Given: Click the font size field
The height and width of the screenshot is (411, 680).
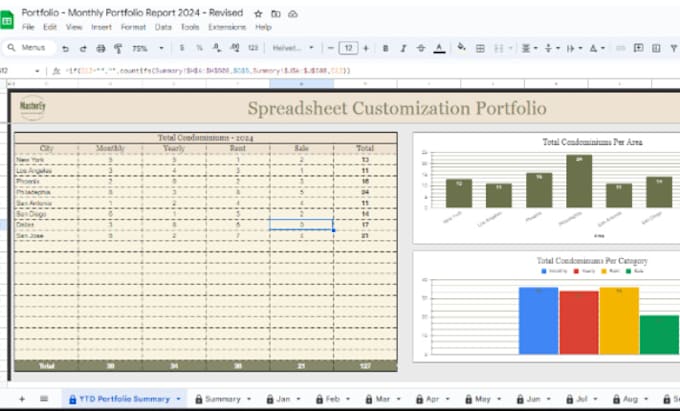Looking at the screenshot, I should pyautogui.click(x=349, y=48).
